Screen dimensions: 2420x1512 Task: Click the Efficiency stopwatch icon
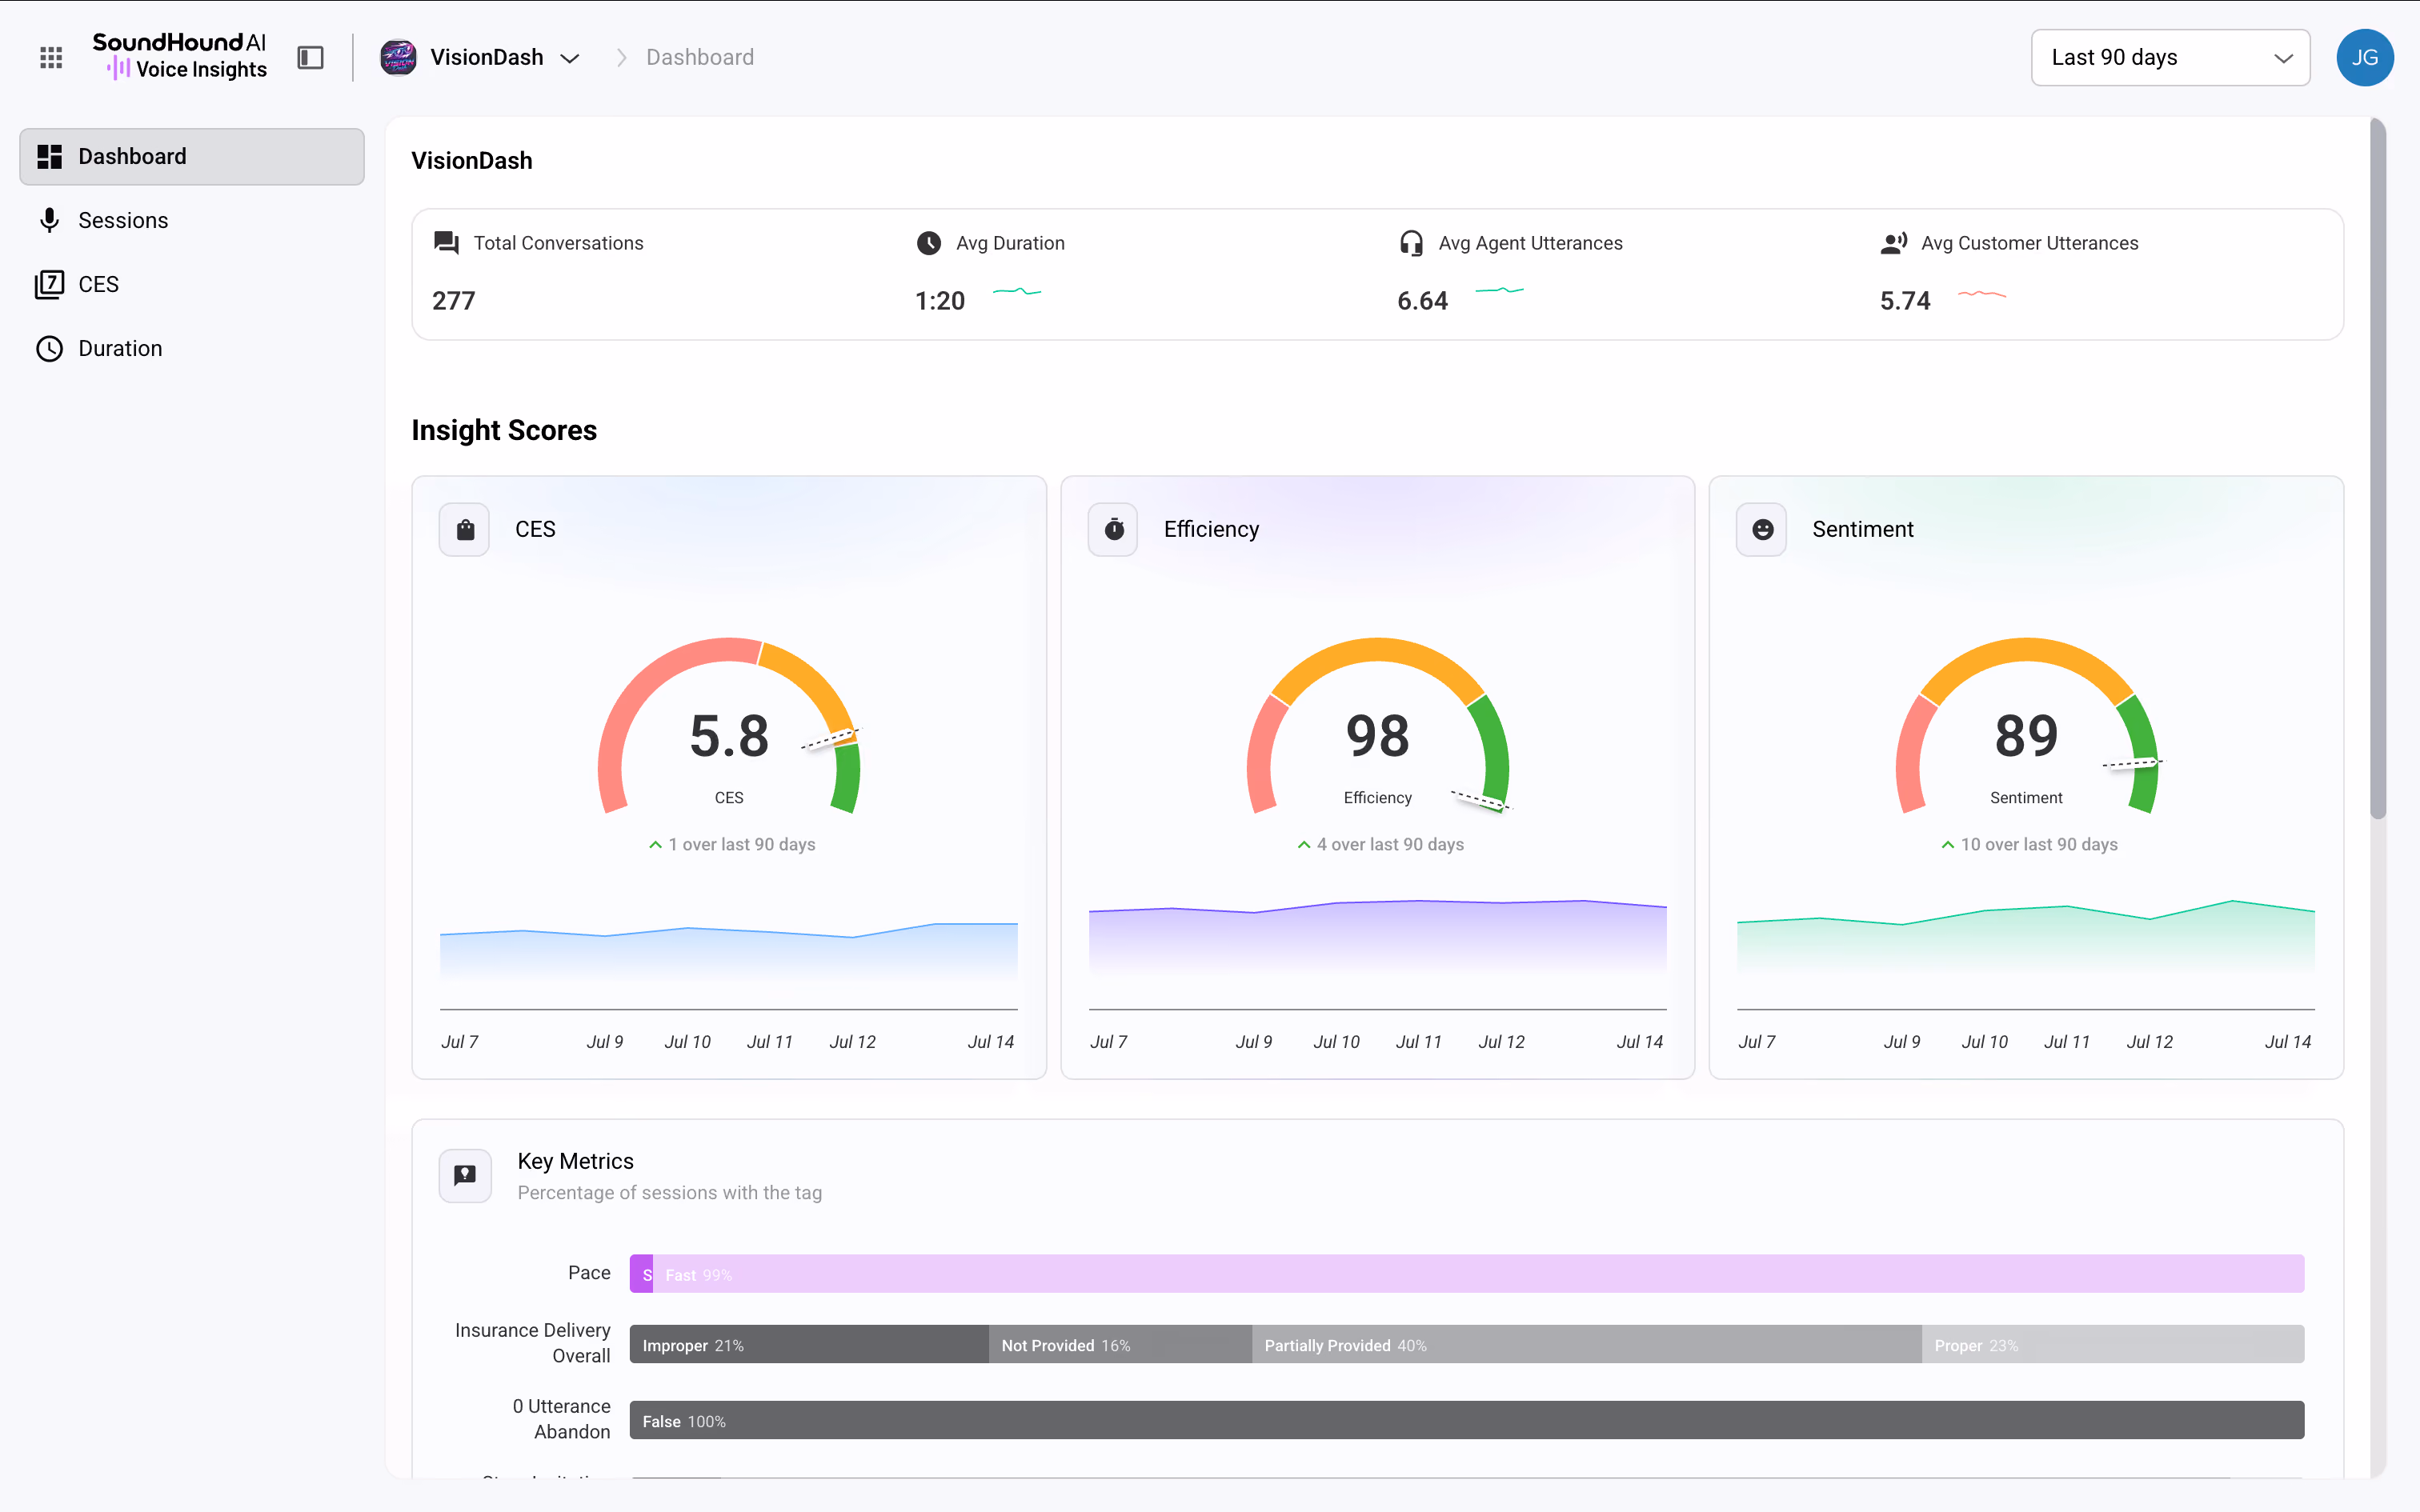(x=1114, y=529)
